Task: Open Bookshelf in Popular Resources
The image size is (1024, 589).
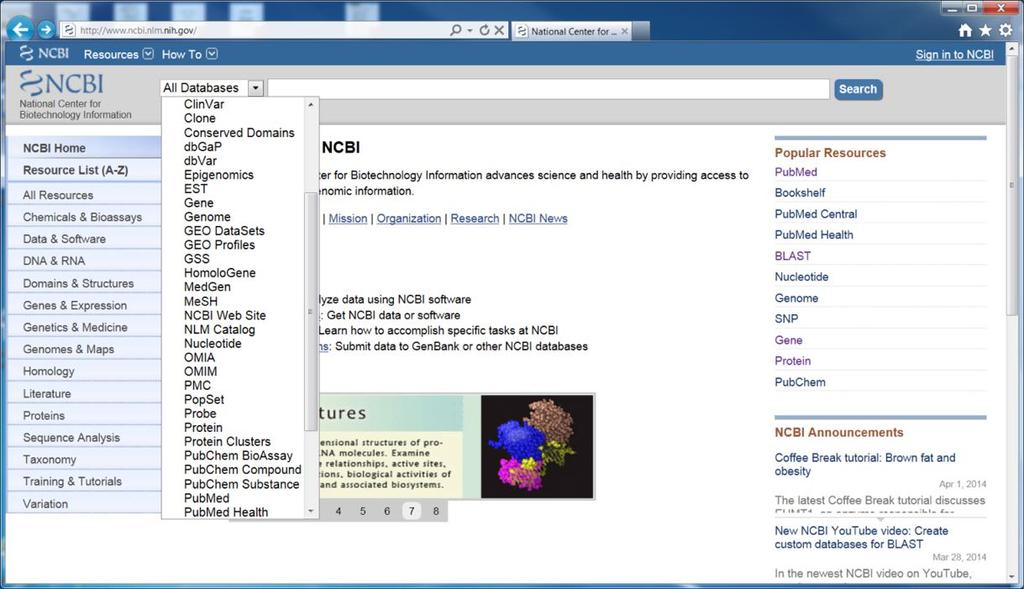Action: click(800, 193)
